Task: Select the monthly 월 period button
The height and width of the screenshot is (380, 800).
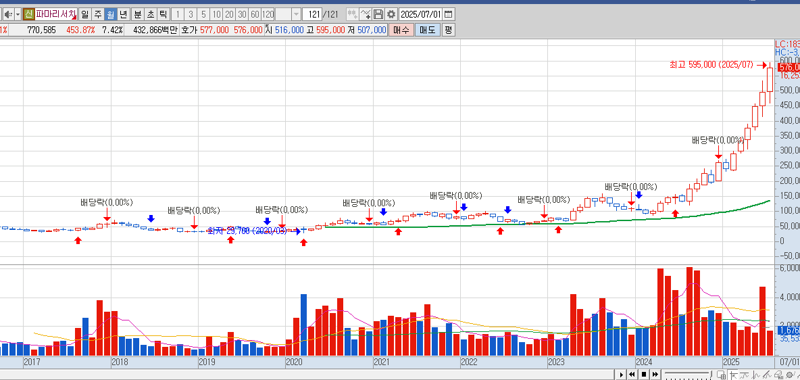Action: [110, 14]
